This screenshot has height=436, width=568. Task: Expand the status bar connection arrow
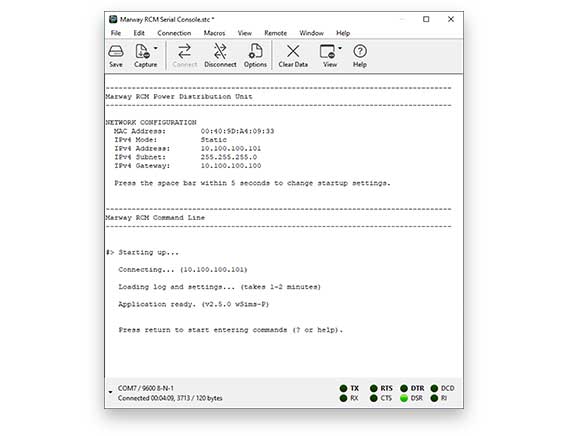(x=110, y=392)
